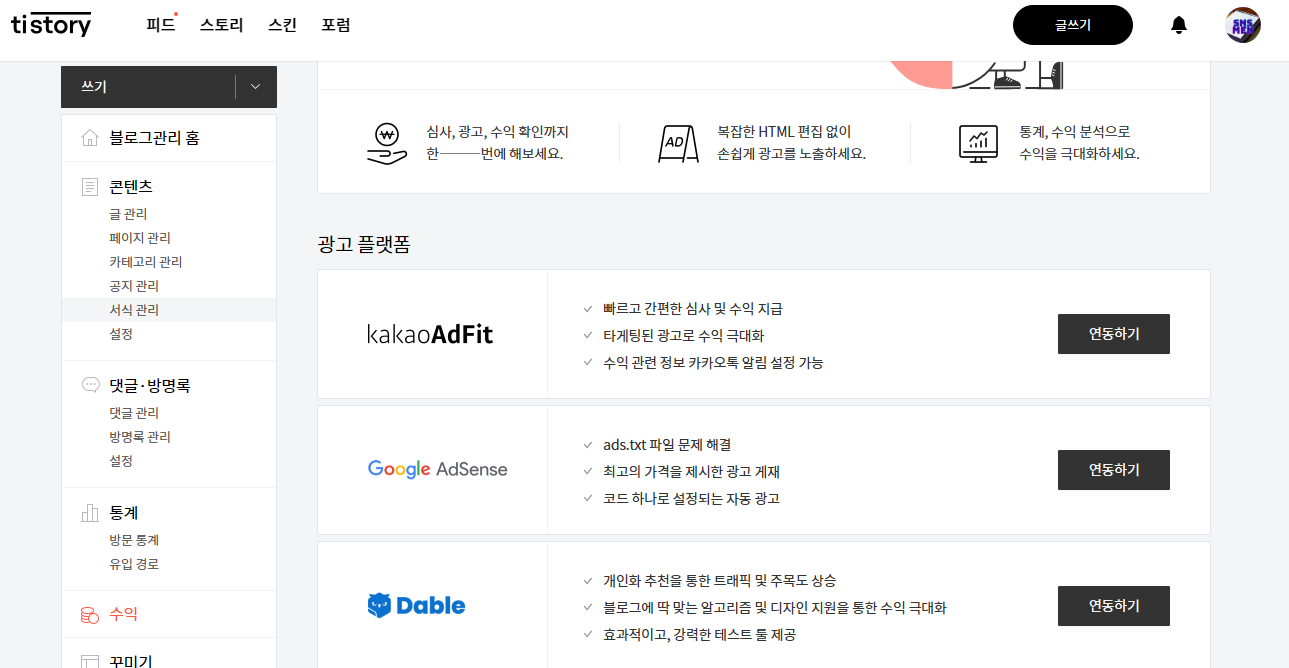
Task: Click the speech bubble icon beside 댓글·방명록
Action: [90, 385]
